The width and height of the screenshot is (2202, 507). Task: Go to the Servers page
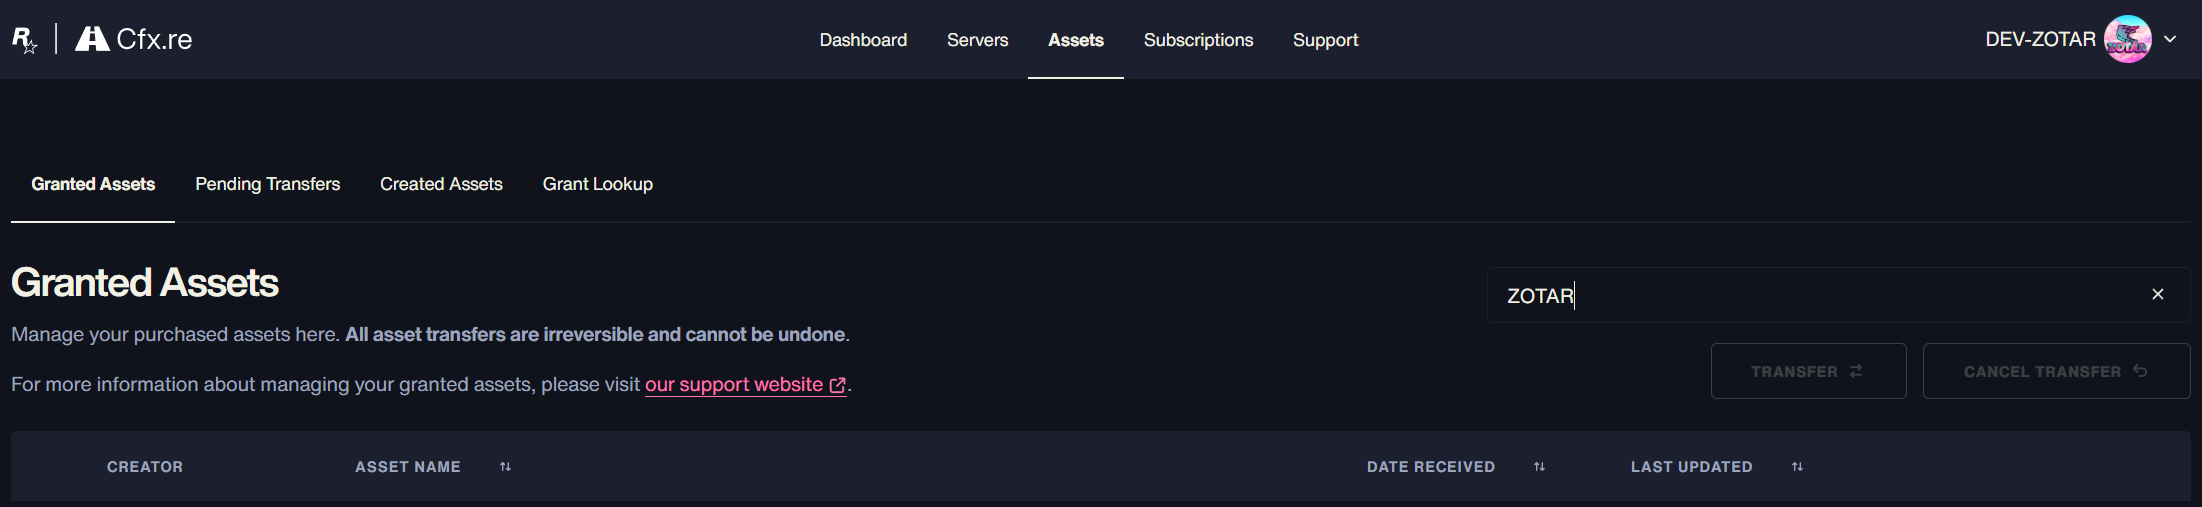pyautogui.click(x=977, y=40)
